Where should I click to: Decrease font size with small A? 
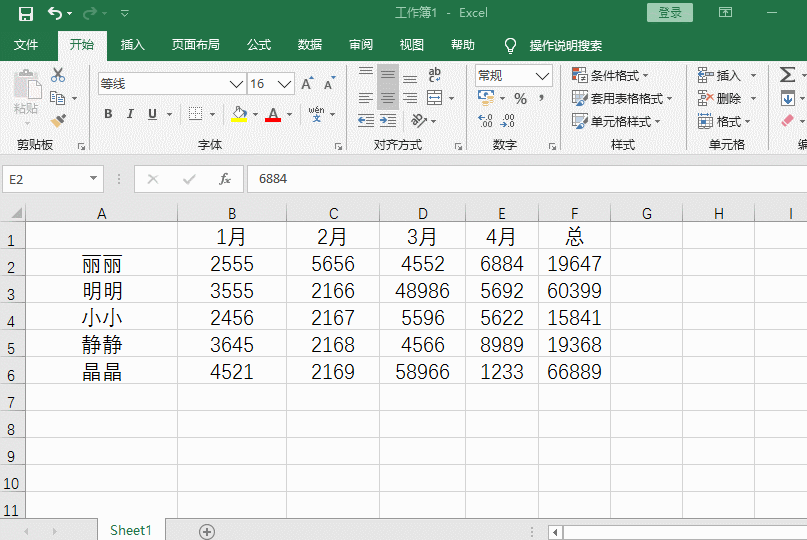pos(329,83)
